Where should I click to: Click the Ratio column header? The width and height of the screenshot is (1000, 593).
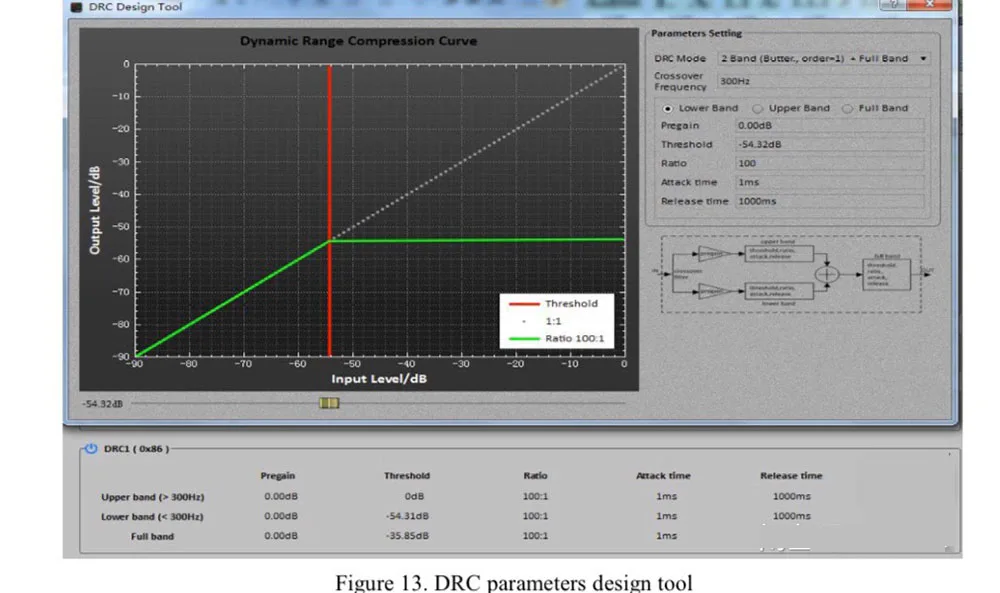[x=535, y=476]
